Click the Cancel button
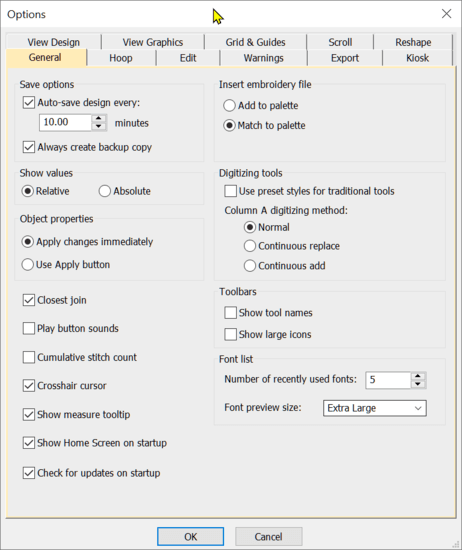Screen dimensions: 462x550 click(x=268, y=537)
